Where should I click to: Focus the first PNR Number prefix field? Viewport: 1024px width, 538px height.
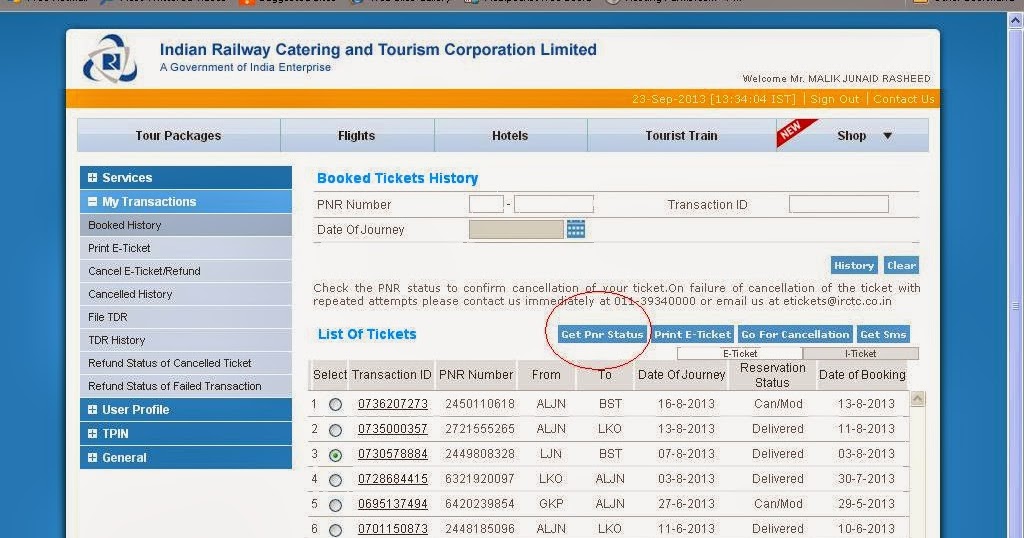(487, 204)
